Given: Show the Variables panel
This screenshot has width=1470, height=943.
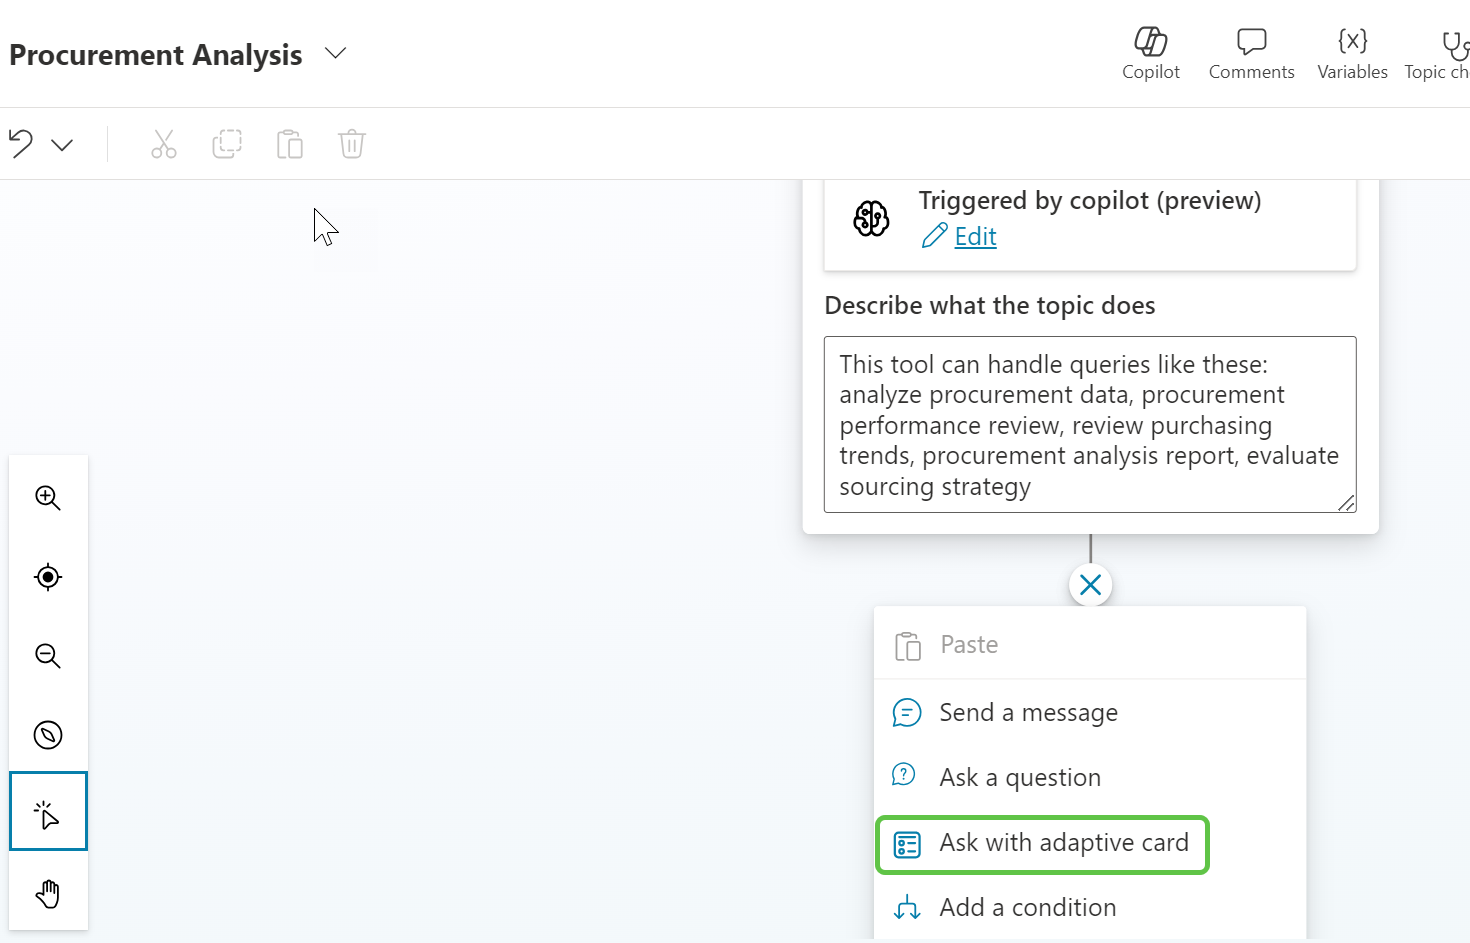Looking at the screenshot, I should click(1352, 53).
